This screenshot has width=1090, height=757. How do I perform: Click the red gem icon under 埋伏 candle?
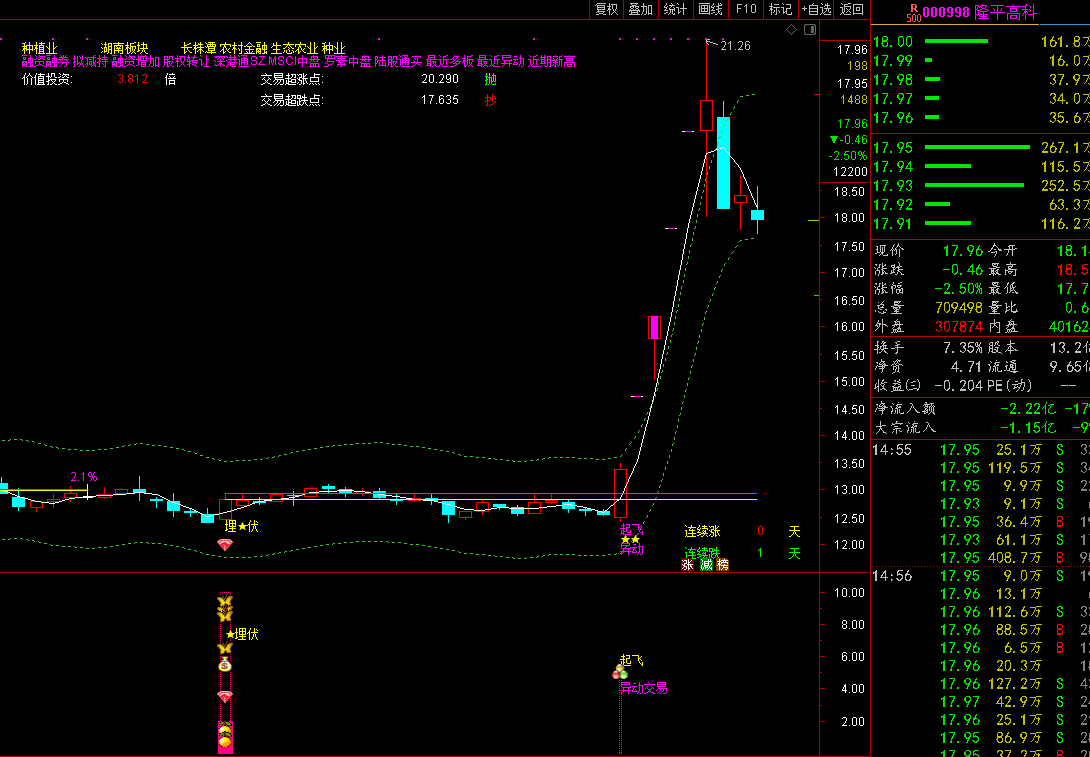(x=225, y=544)
